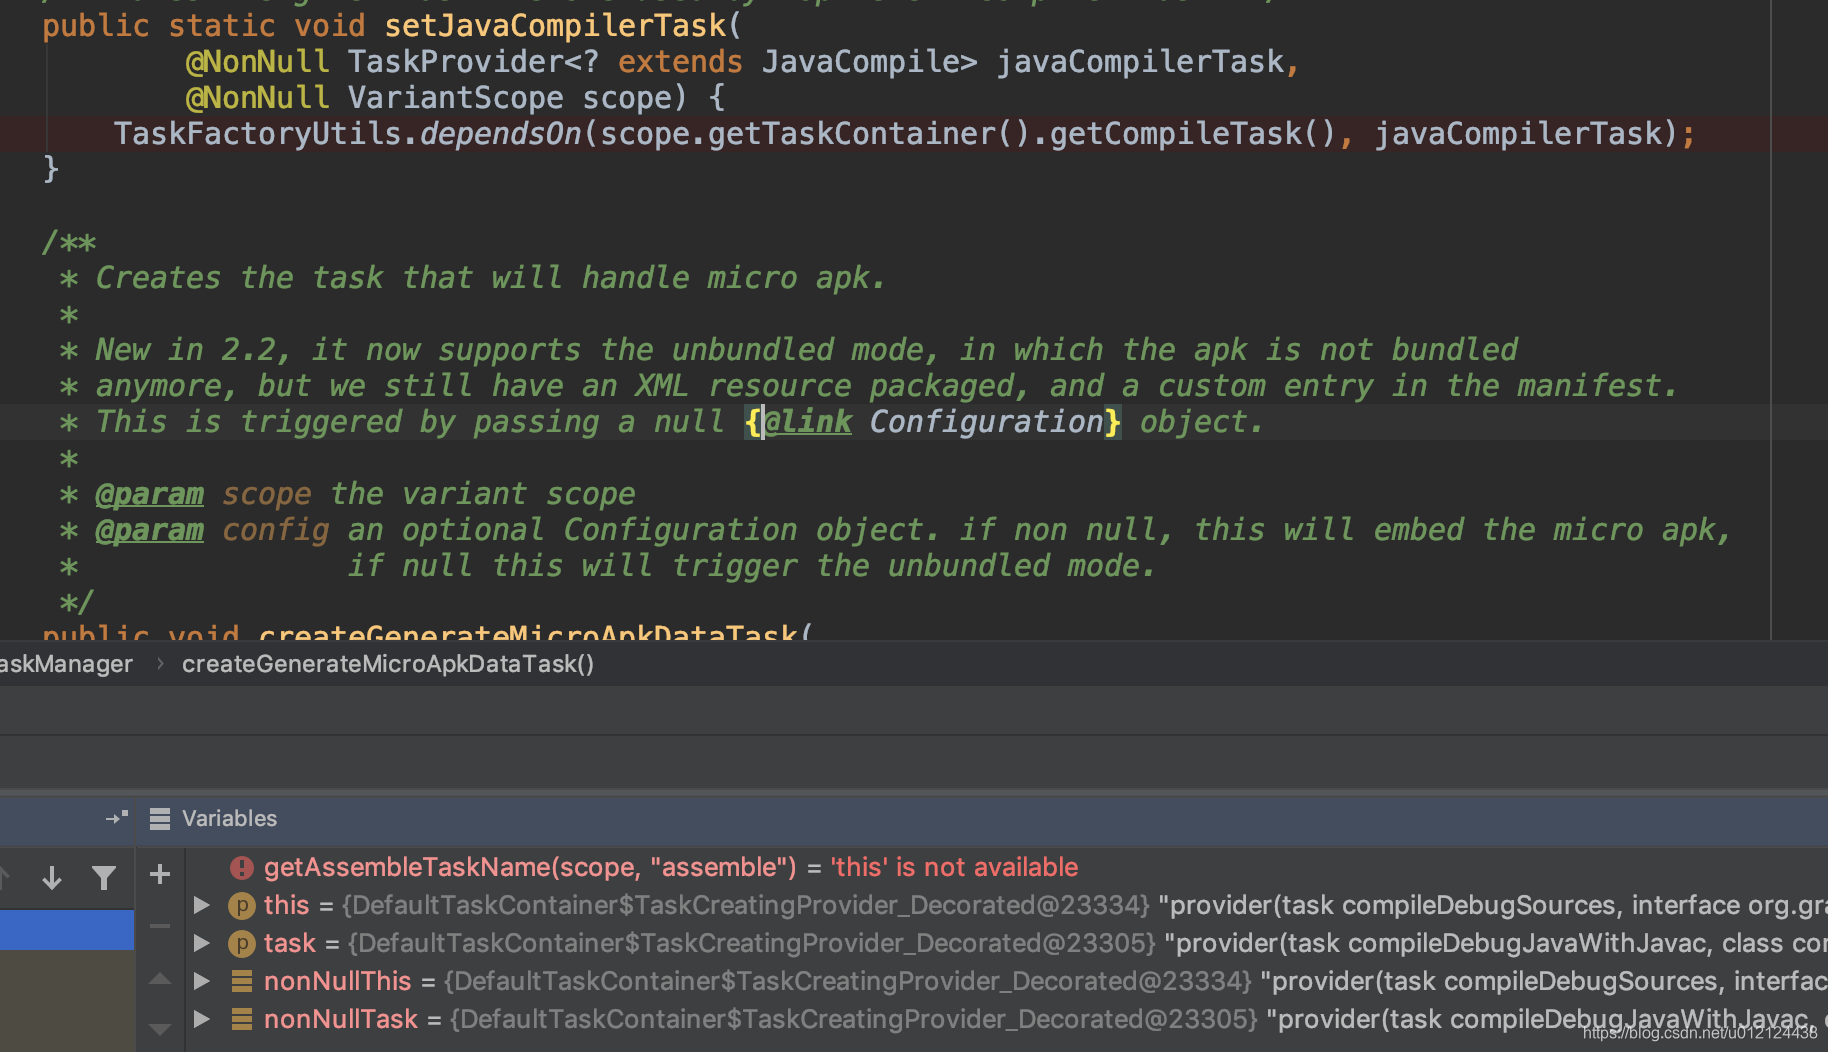Click the parameter icon beside 'task' variable

tap(241, 944)
